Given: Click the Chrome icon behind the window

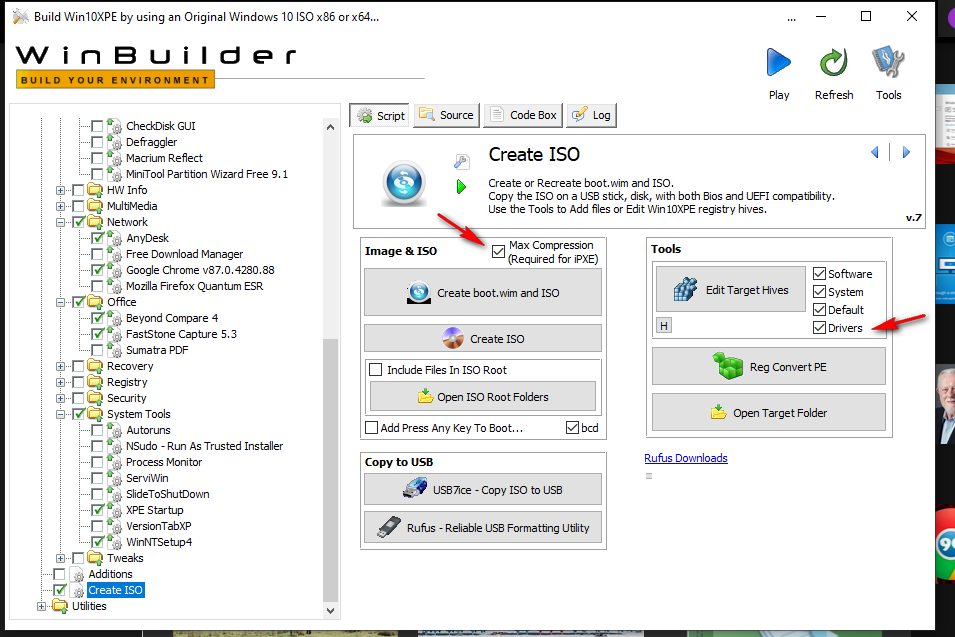Looking at the screenshot, I should [x=946, y=543].
